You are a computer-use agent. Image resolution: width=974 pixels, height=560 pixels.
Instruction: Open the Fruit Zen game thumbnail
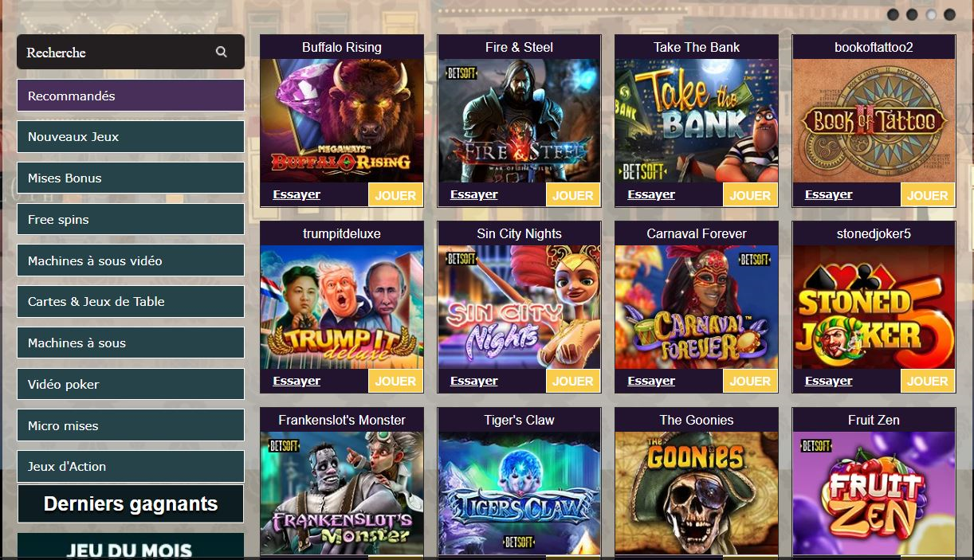(x=874, y=493)
